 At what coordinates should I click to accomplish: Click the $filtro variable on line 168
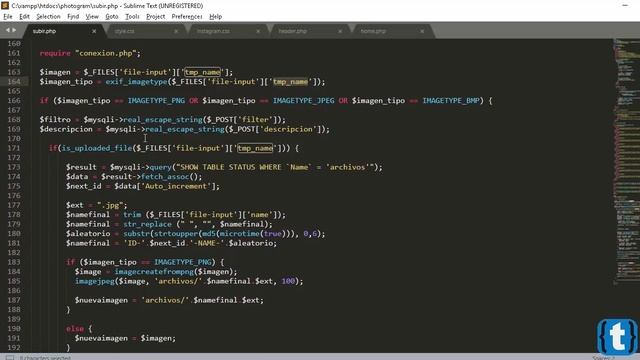tap(55, 120)
